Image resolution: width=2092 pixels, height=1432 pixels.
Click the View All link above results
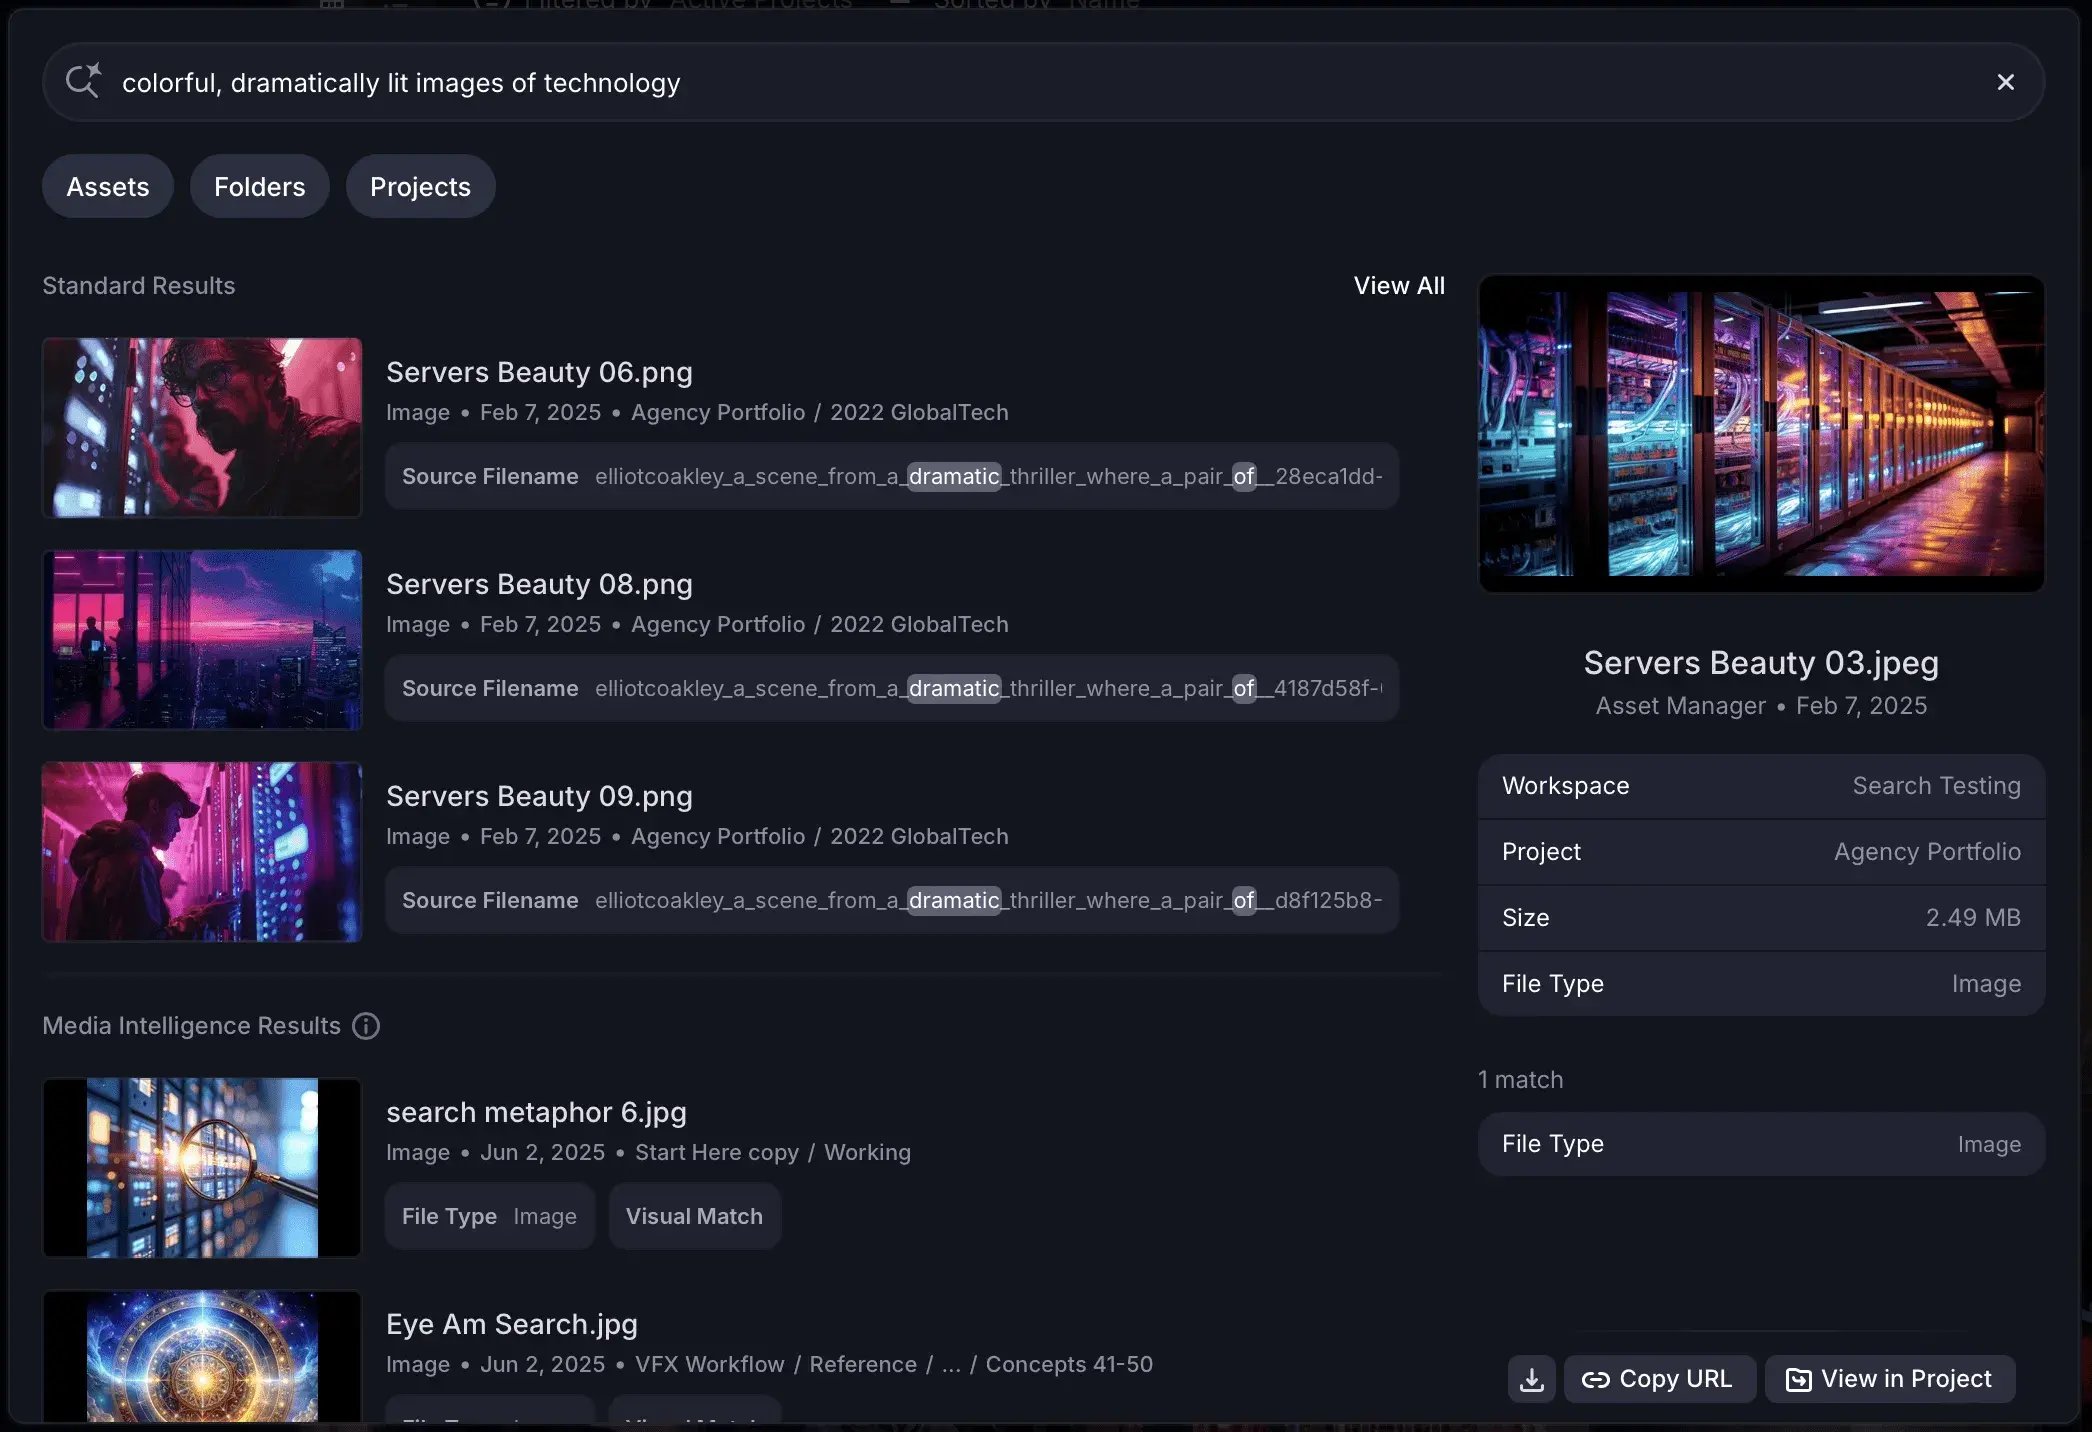[1399, 285]
